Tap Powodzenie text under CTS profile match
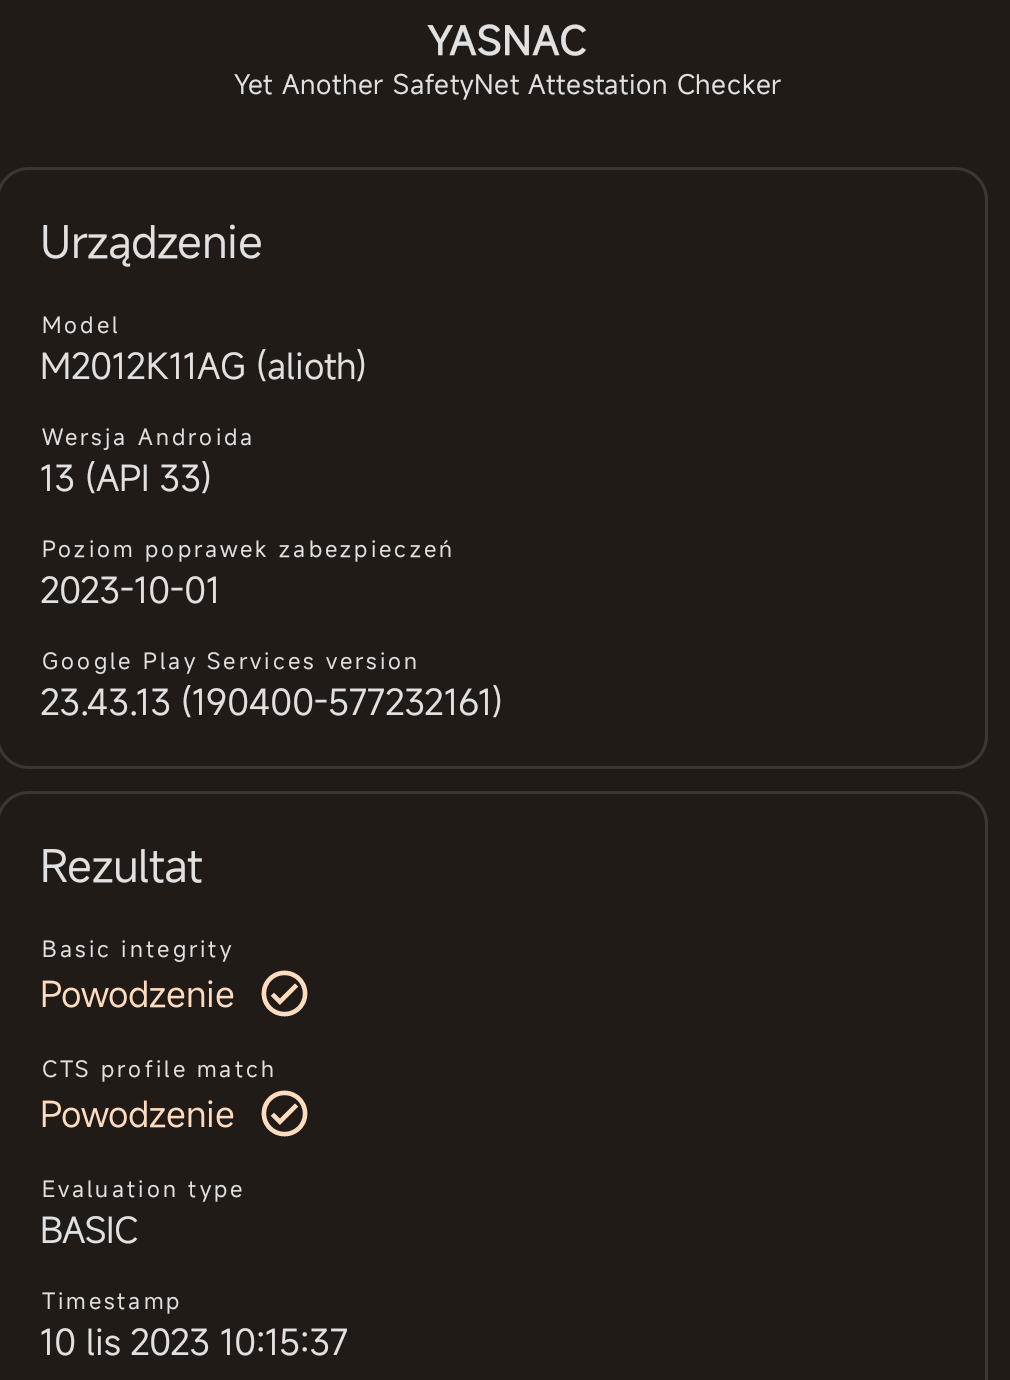 137,1115
